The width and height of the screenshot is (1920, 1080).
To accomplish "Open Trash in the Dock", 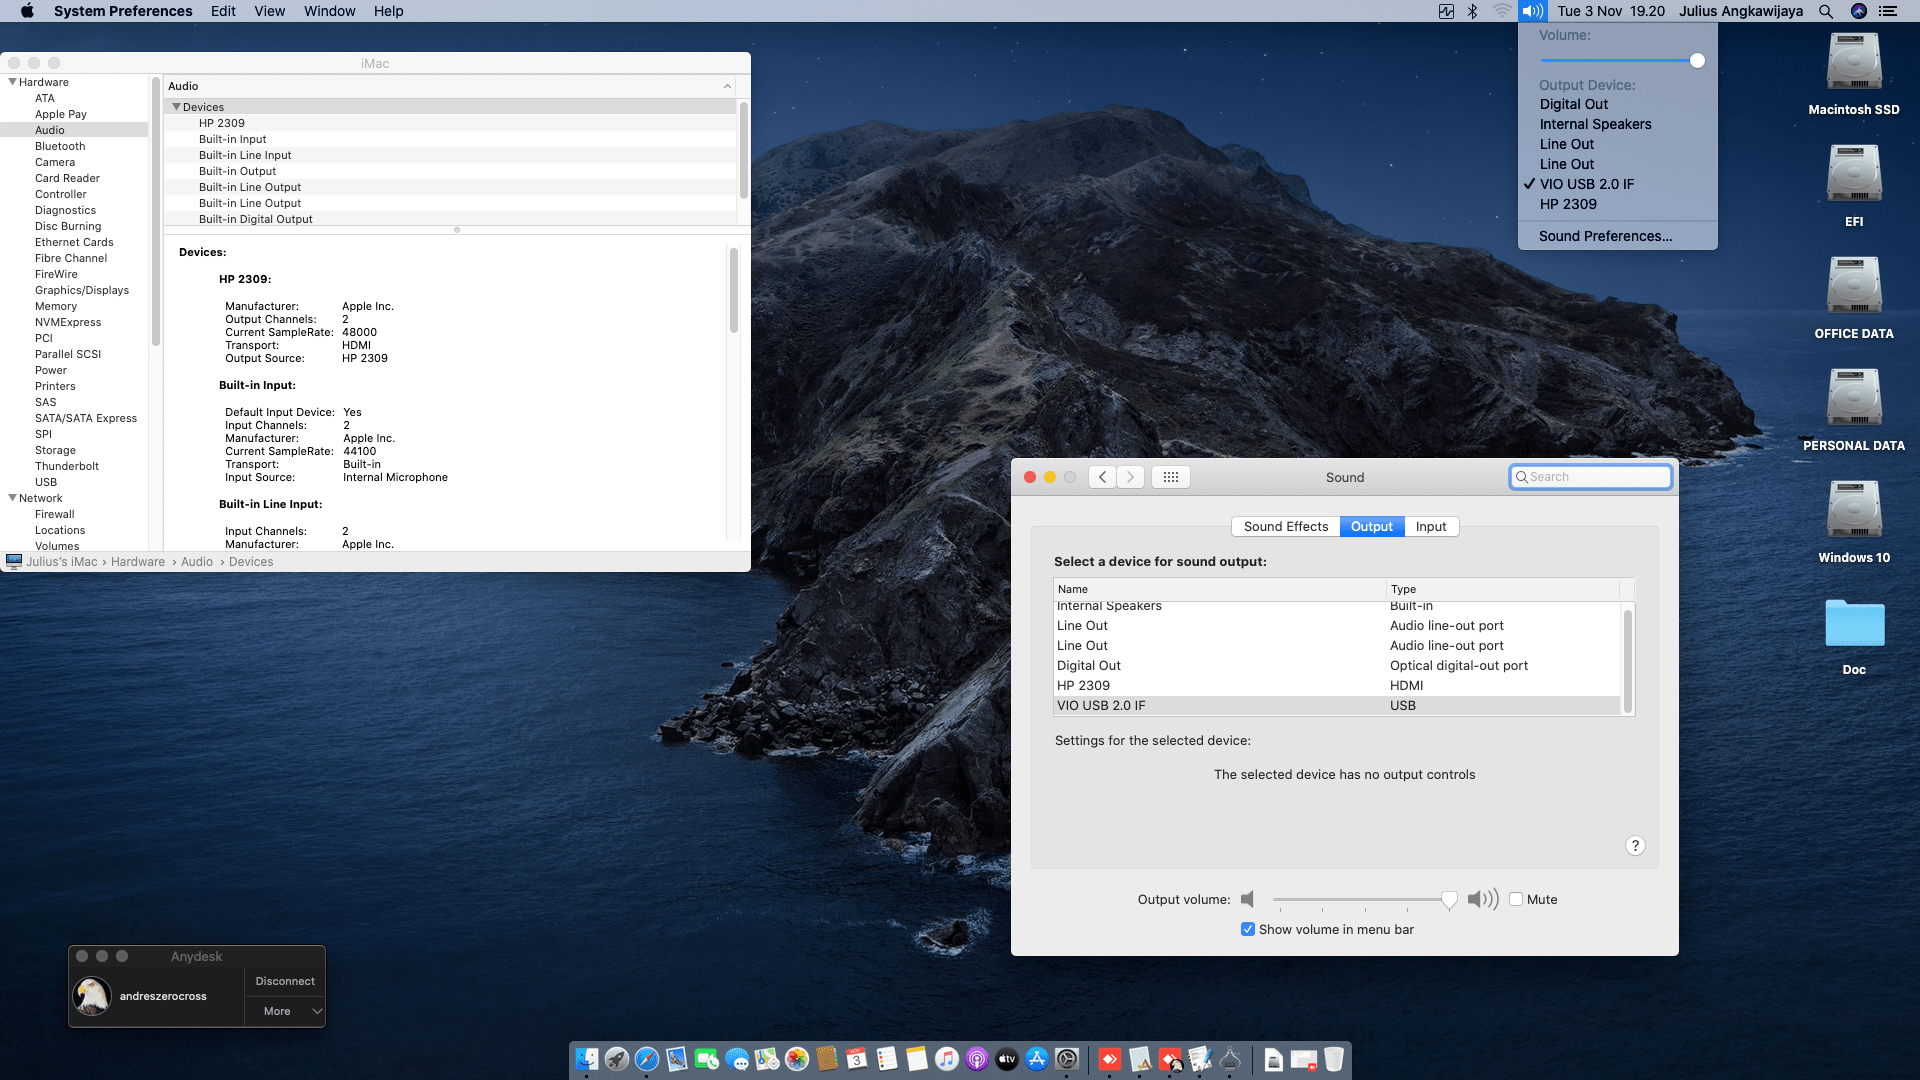I will pos(1334,1059).
